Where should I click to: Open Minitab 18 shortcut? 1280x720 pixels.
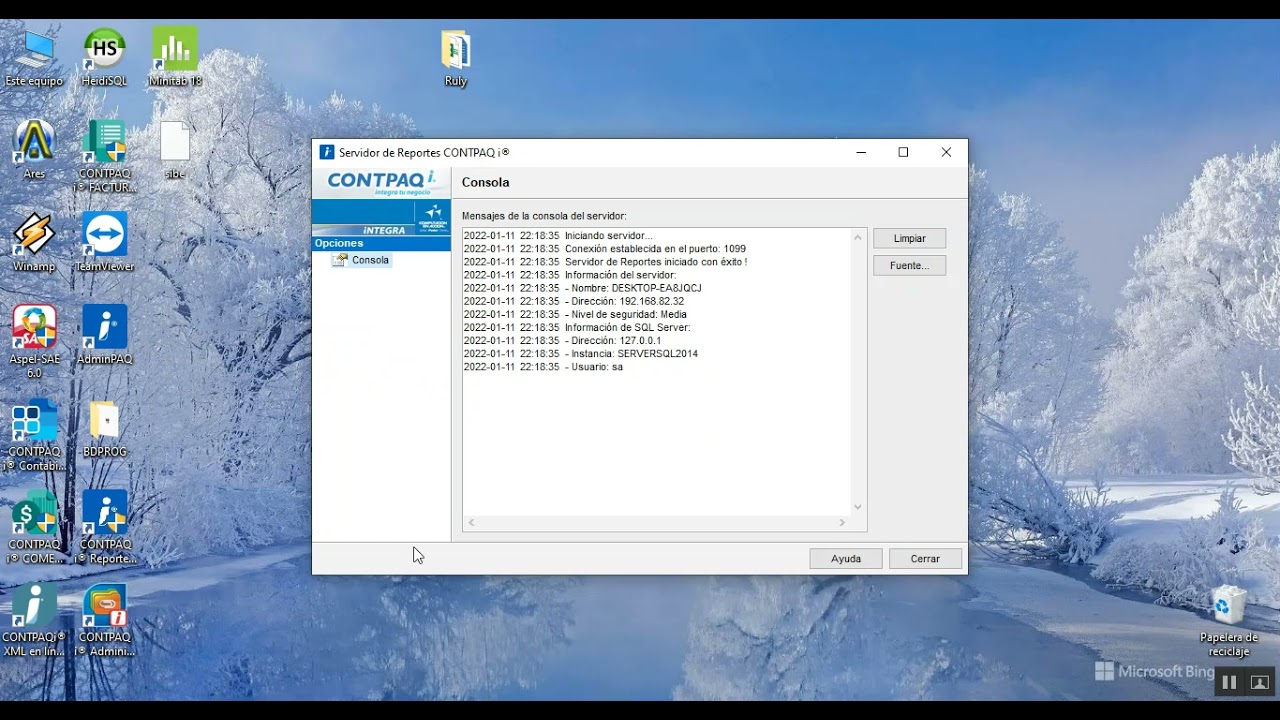pyautogui.click(x=175, y=58)
